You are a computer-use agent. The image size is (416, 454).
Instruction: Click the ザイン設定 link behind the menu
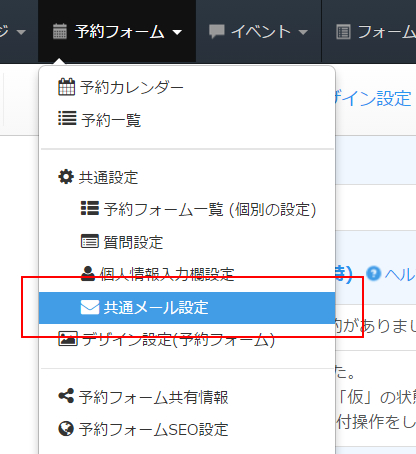point(374,99)
